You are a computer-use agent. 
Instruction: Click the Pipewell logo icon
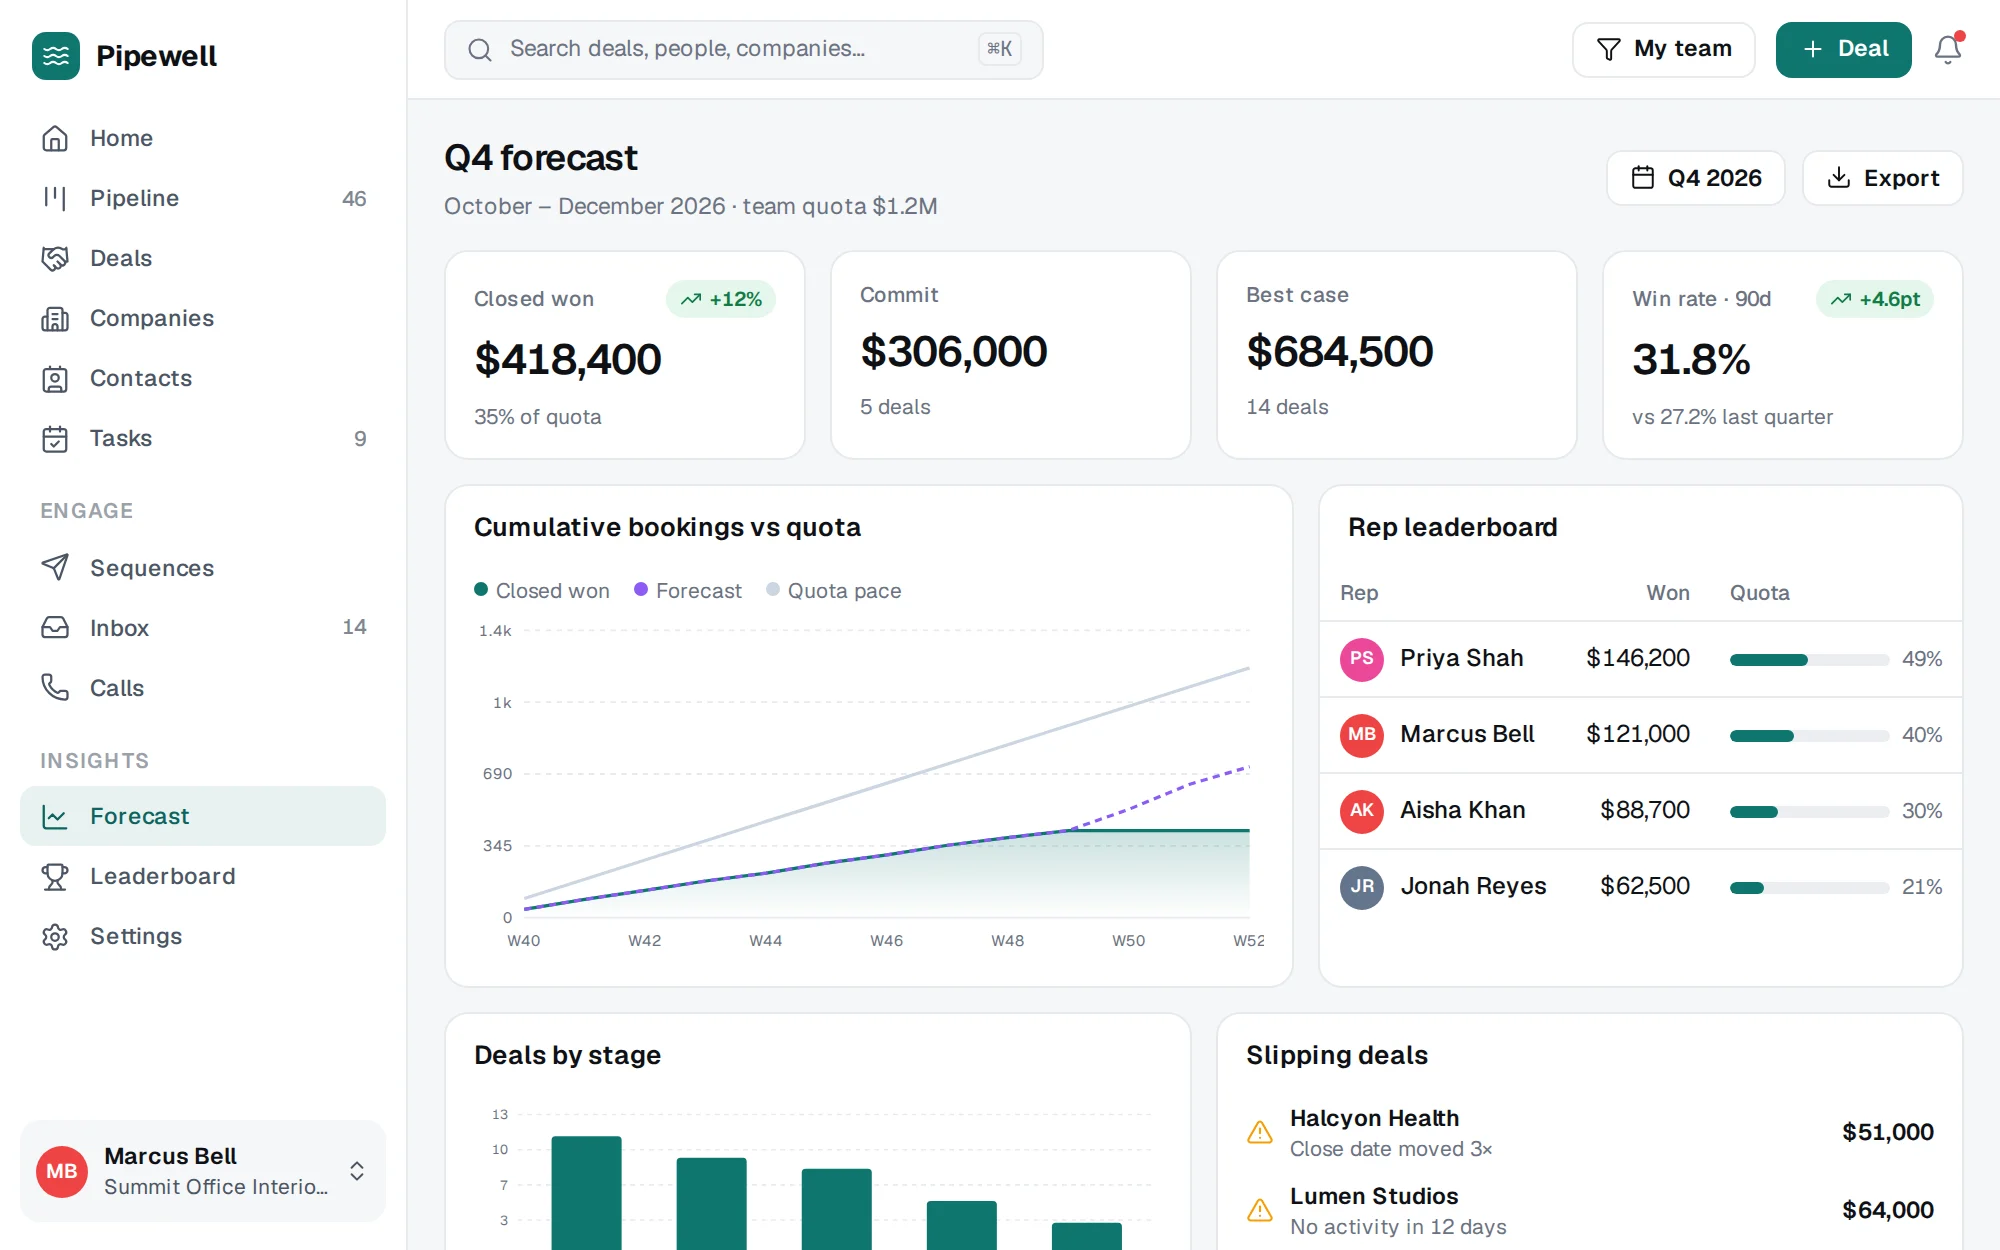[56, 56]
